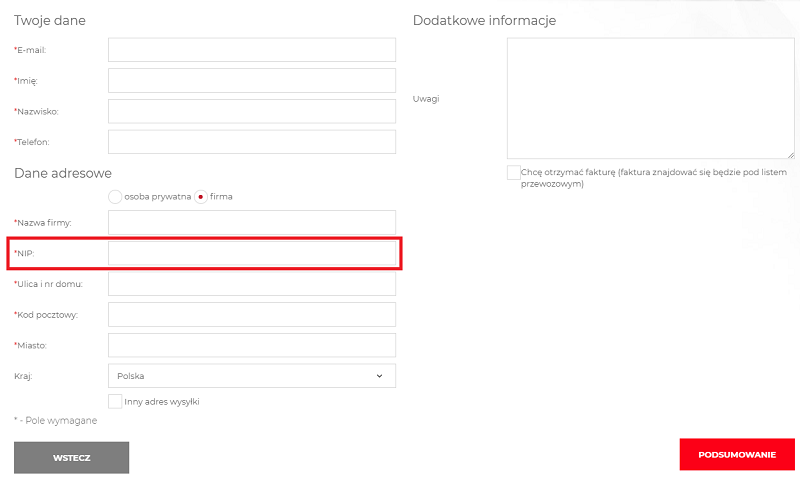Click the 'Ulica i nr domu' field
Viewport: 800px width, 480px height.
pyautogui.click(x=251, y=284)
